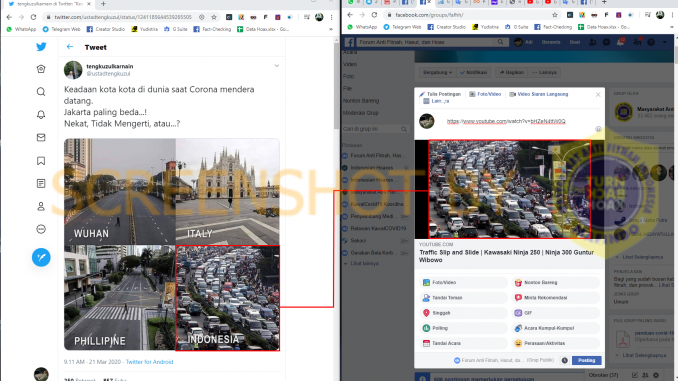Open Twitter home bird logo
This screenshot has height=381, width=678.
pos(41,46)
